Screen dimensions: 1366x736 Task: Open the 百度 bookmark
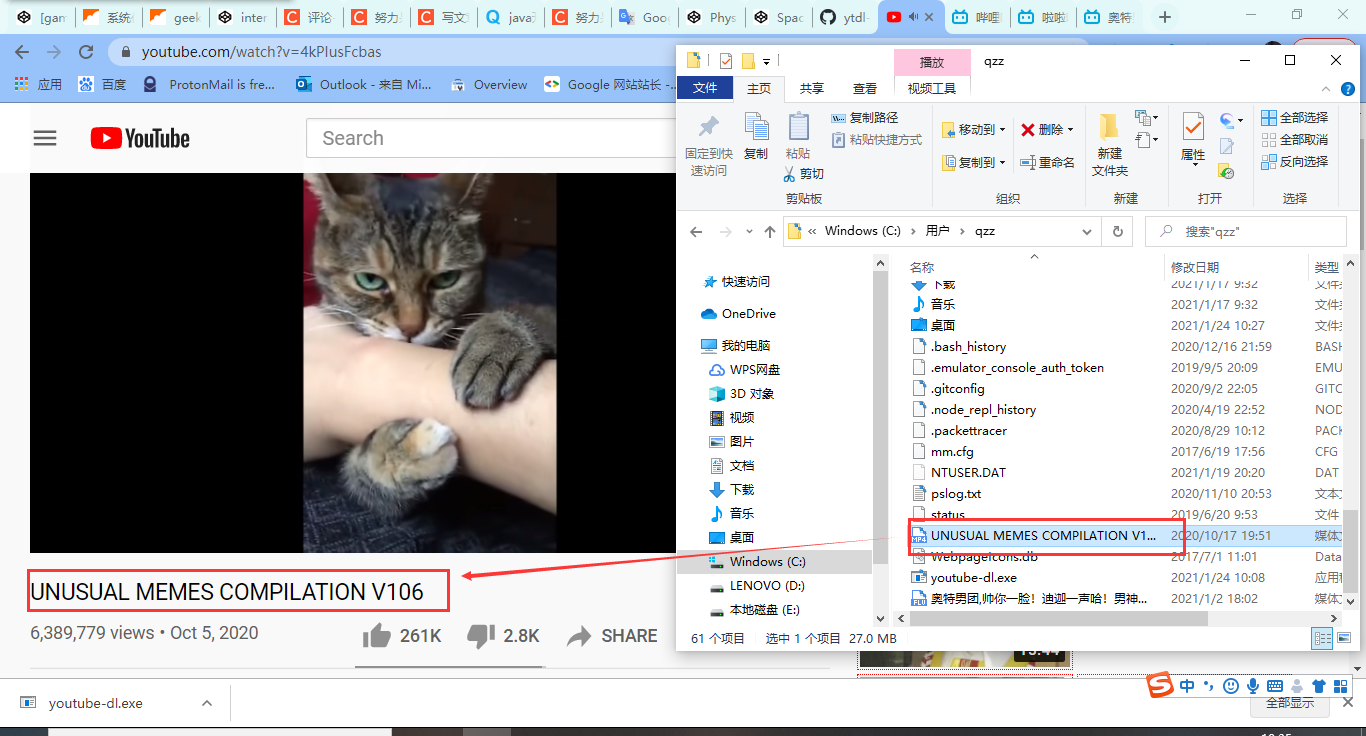pyautogui.click(x=102, y=85)
